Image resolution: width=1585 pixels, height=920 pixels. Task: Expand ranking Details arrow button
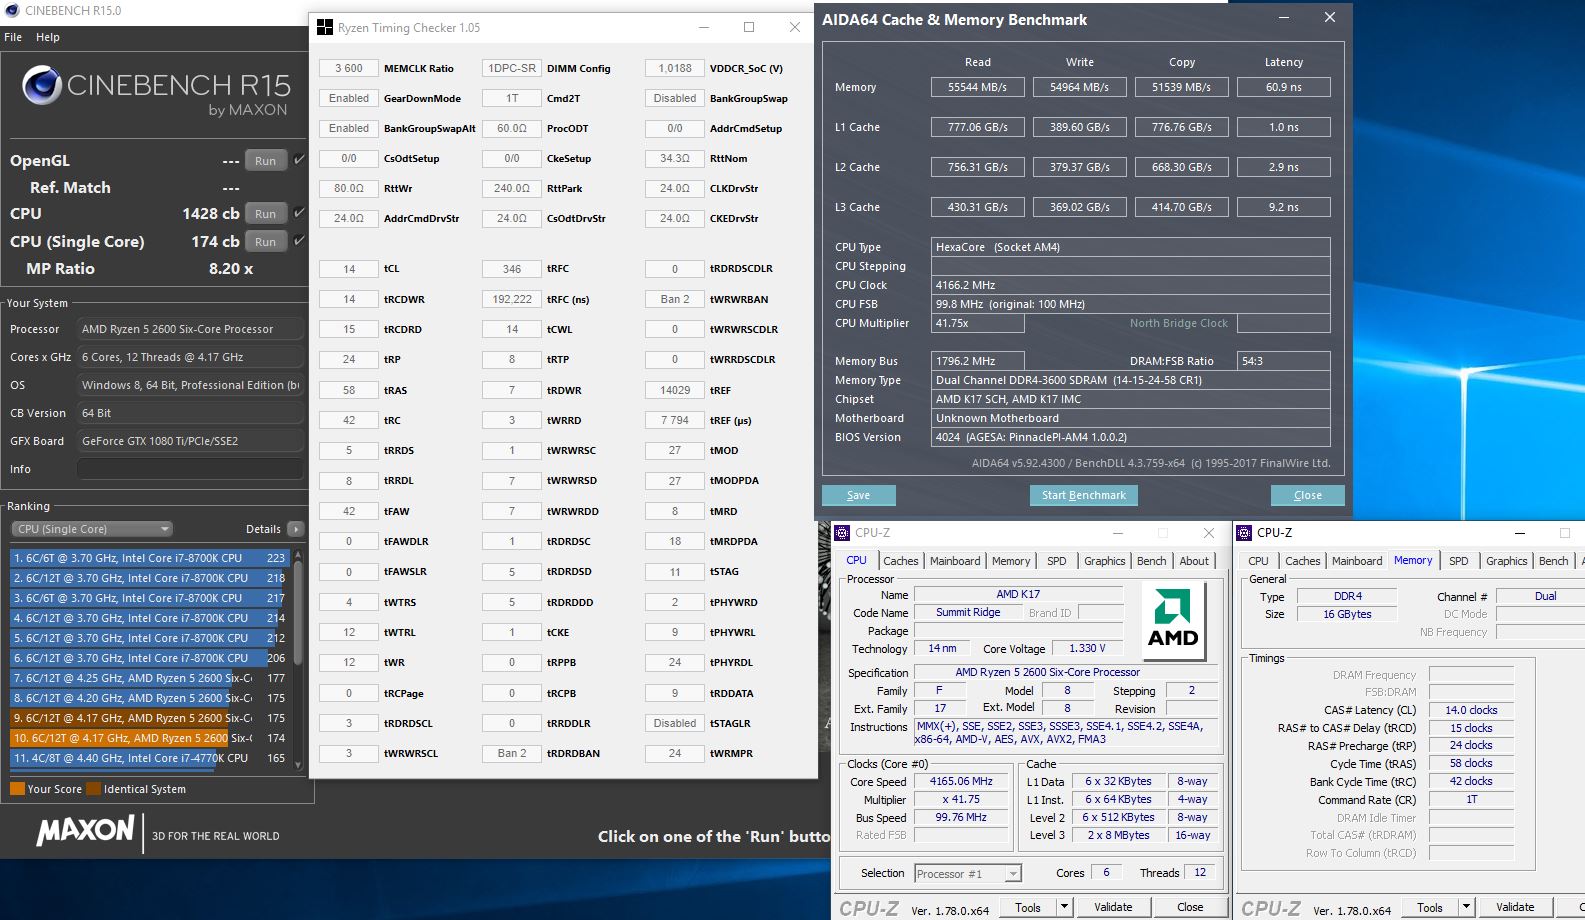295,529
